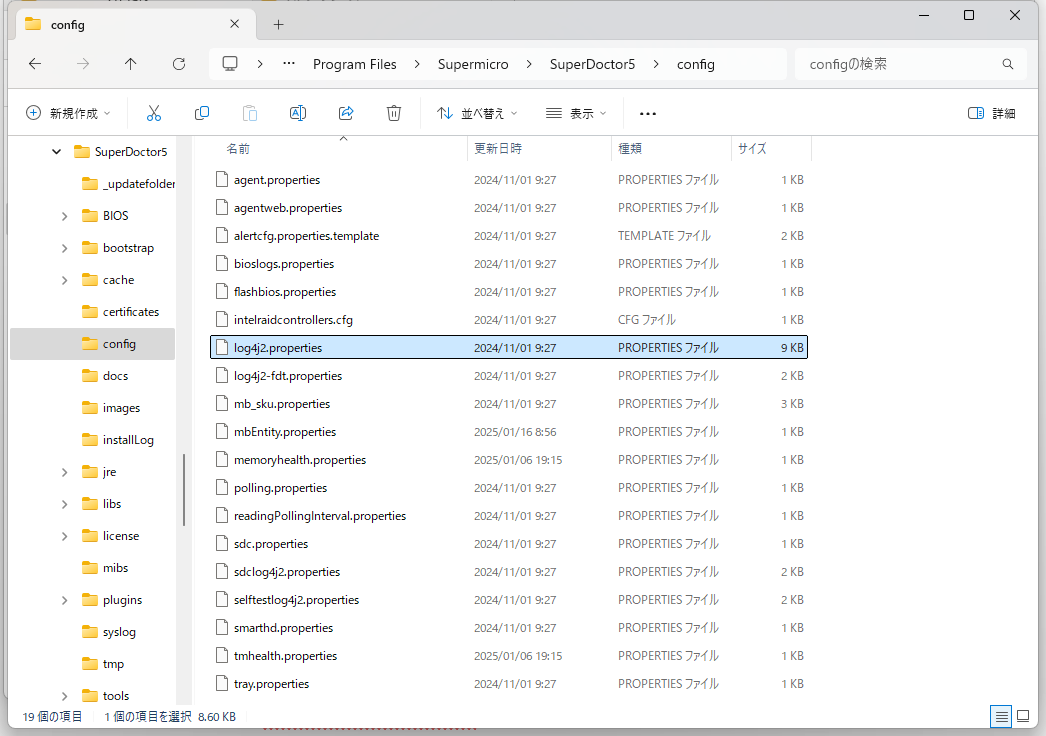Go back with the left arrow
Image resolution: width=1046 pixels, height=736 pixels.
click(35, 64)
